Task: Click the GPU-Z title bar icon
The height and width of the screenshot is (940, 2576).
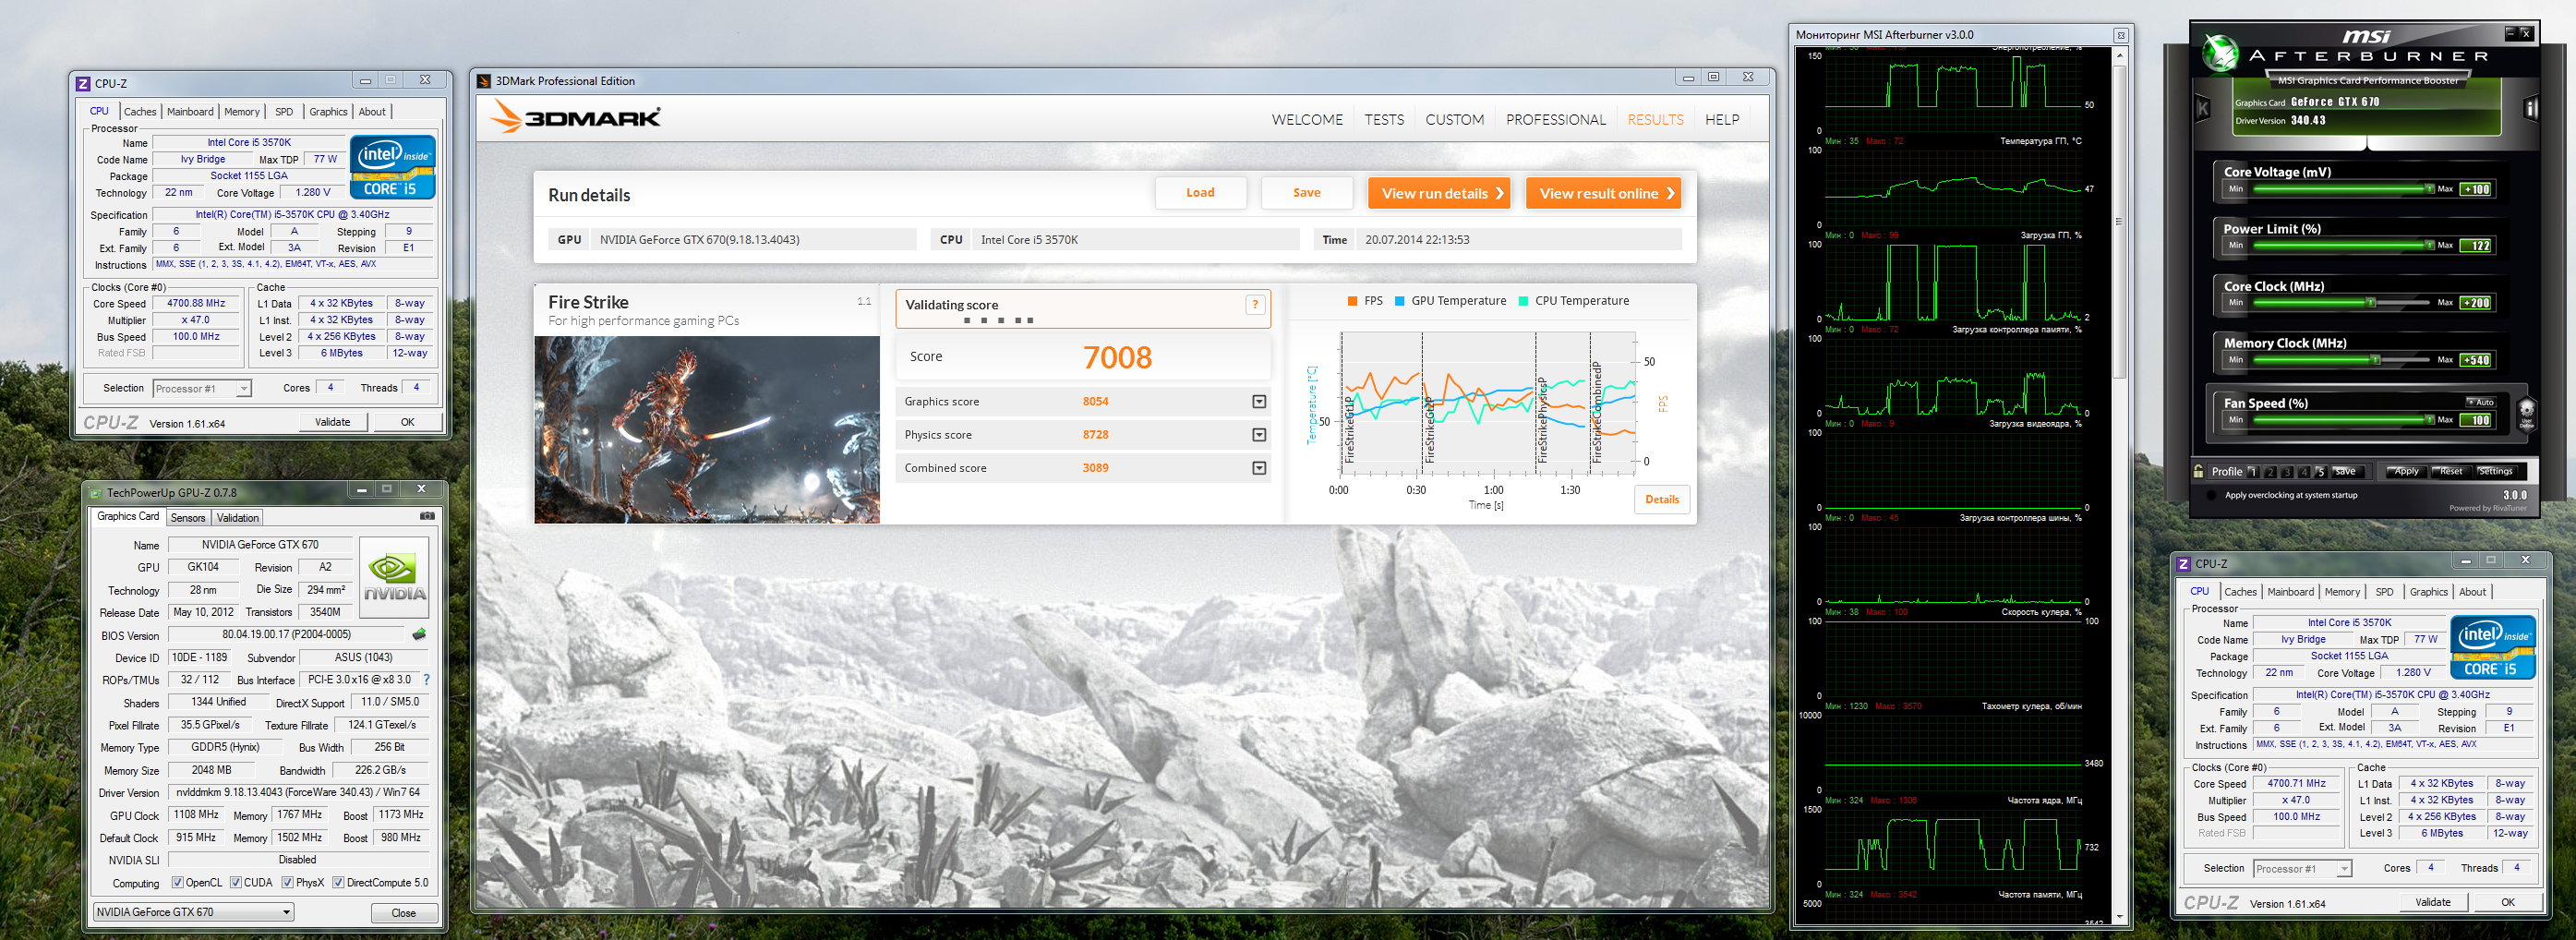Action: tap(96, 492)
